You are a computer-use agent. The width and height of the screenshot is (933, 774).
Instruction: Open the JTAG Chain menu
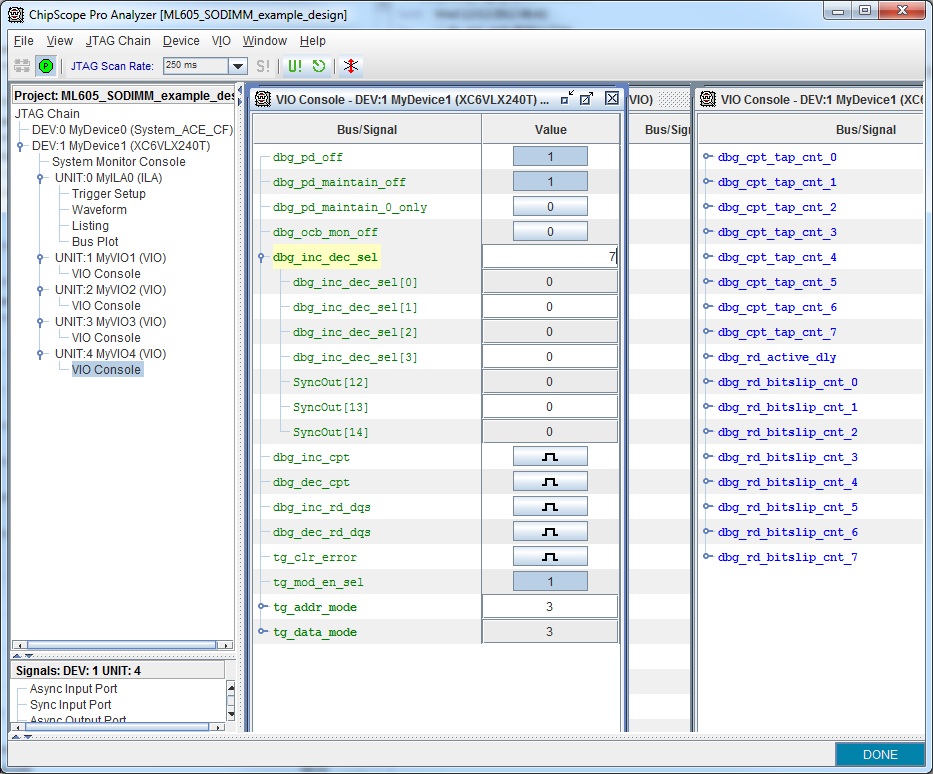pyautogui.click(x=118, y=41)
